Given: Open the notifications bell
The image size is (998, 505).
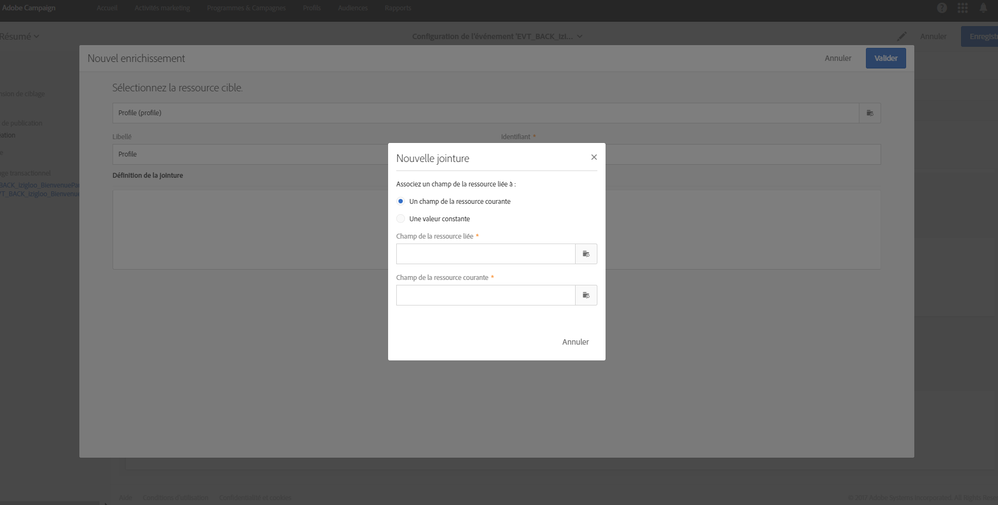Looking at the screenshot, I should (982, 8).
